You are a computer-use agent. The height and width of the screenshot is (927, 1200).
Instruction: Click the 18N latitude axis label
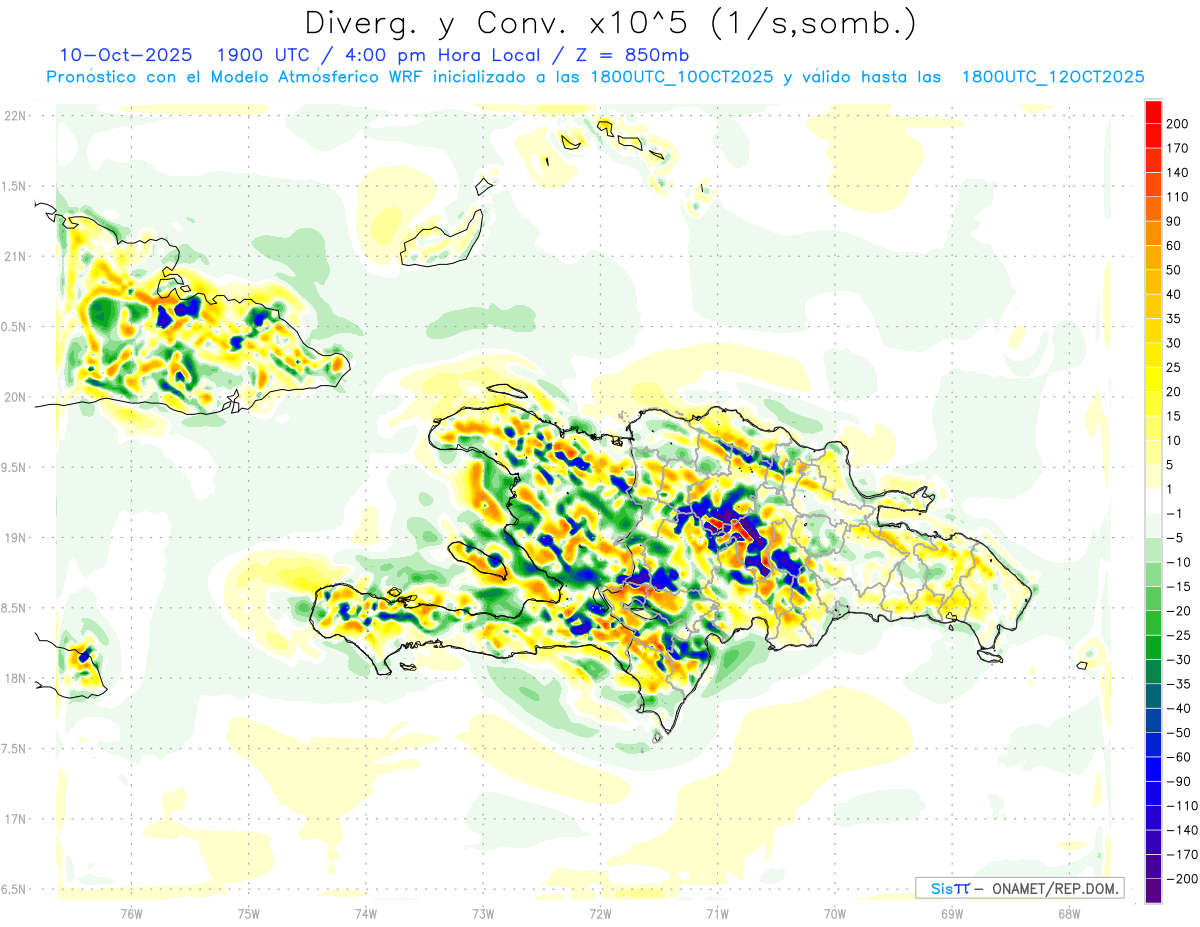(x=15, y=678)
